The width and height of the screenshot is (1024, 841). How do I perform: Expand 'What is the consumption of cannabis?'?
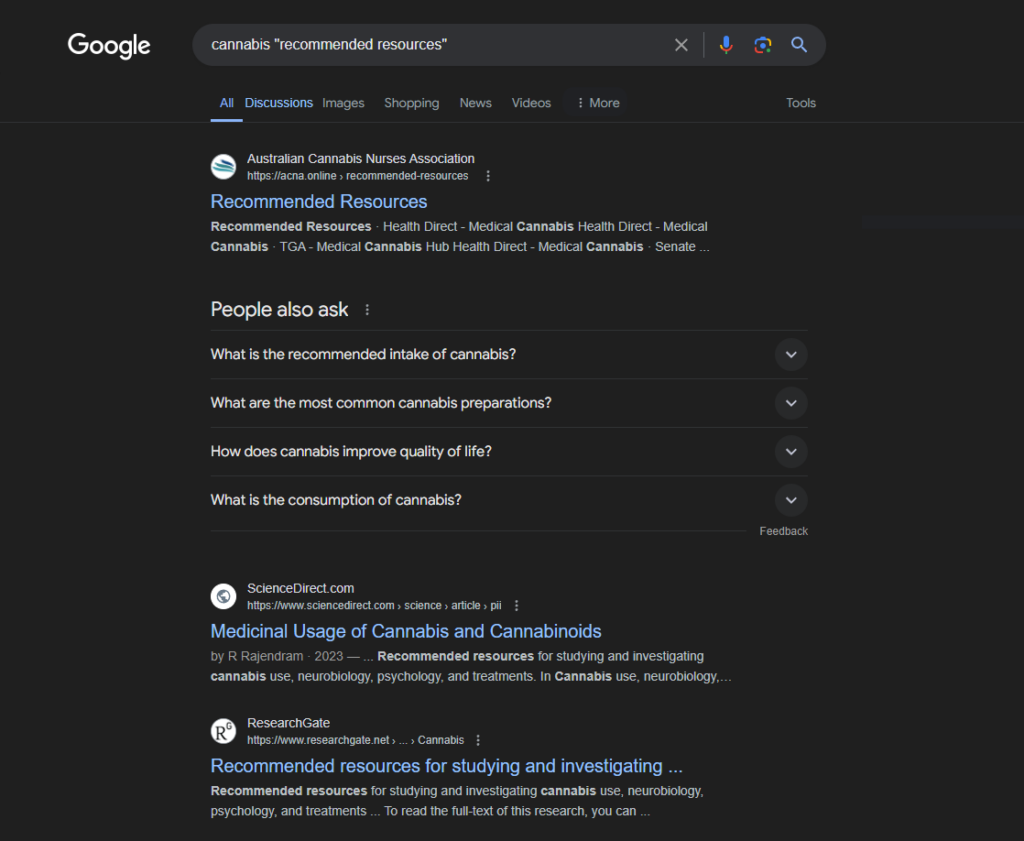coord(791,499)
